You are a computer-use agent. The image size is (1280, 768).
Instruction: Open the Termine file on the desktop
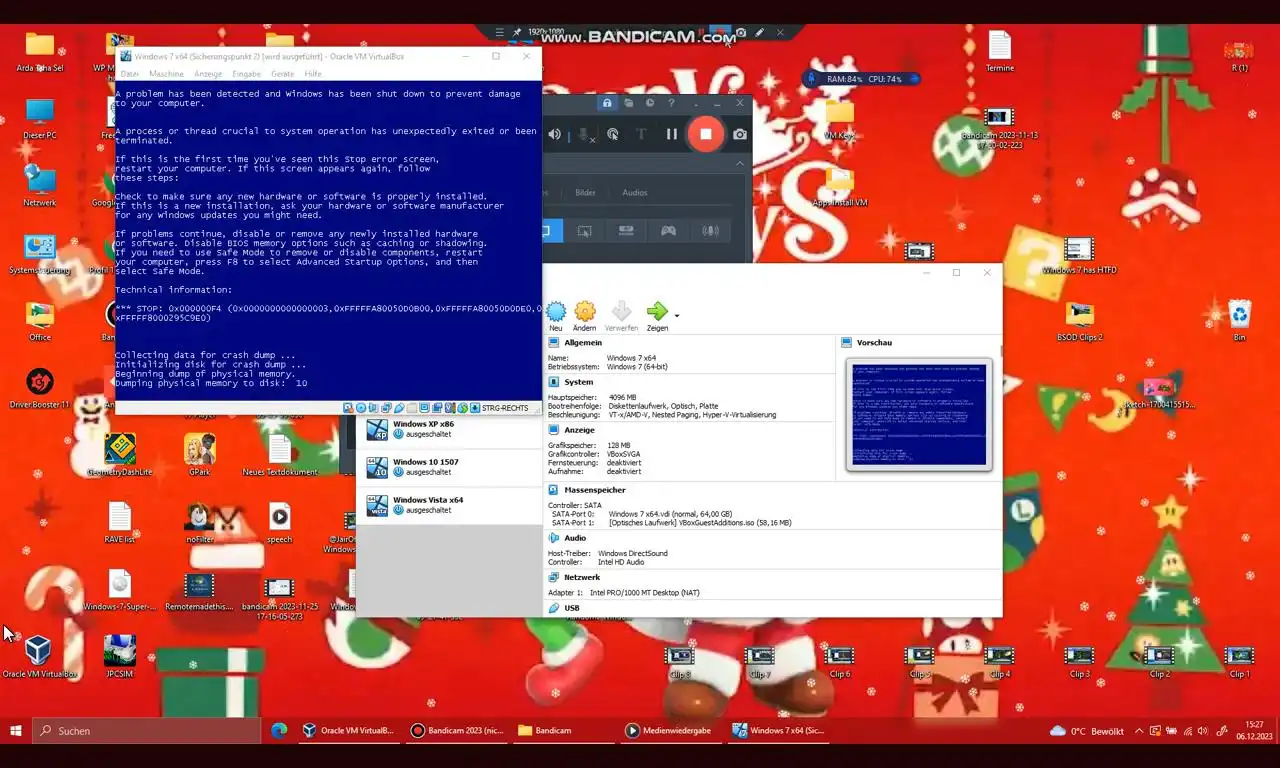click(1000, 51)
